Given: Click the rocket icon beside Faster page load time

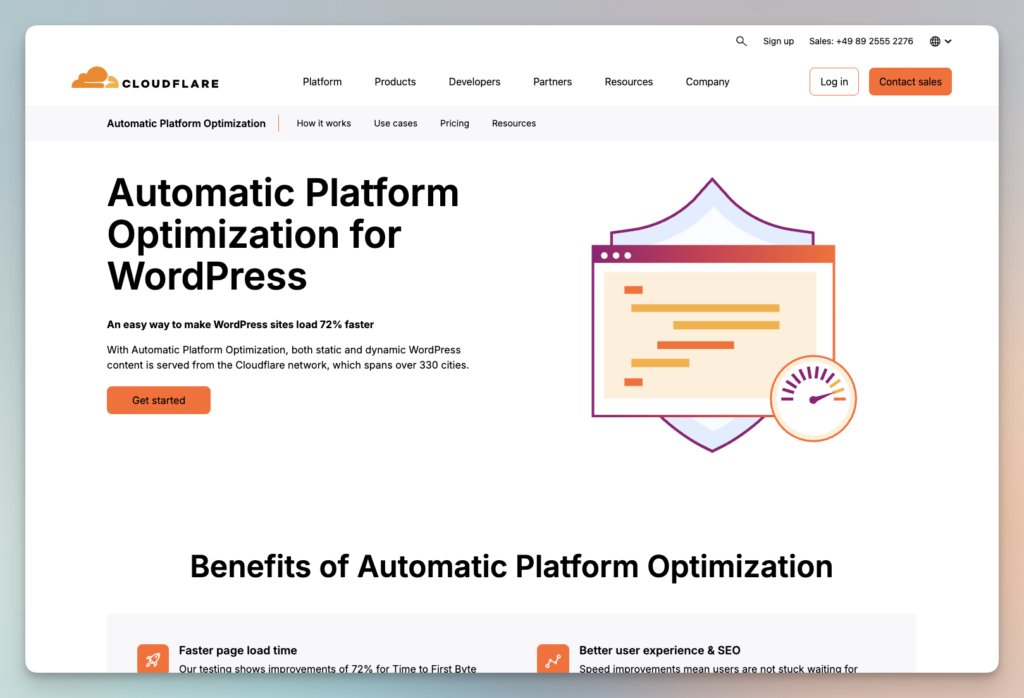Looking at the screenshot, I should tap(153, 659).
